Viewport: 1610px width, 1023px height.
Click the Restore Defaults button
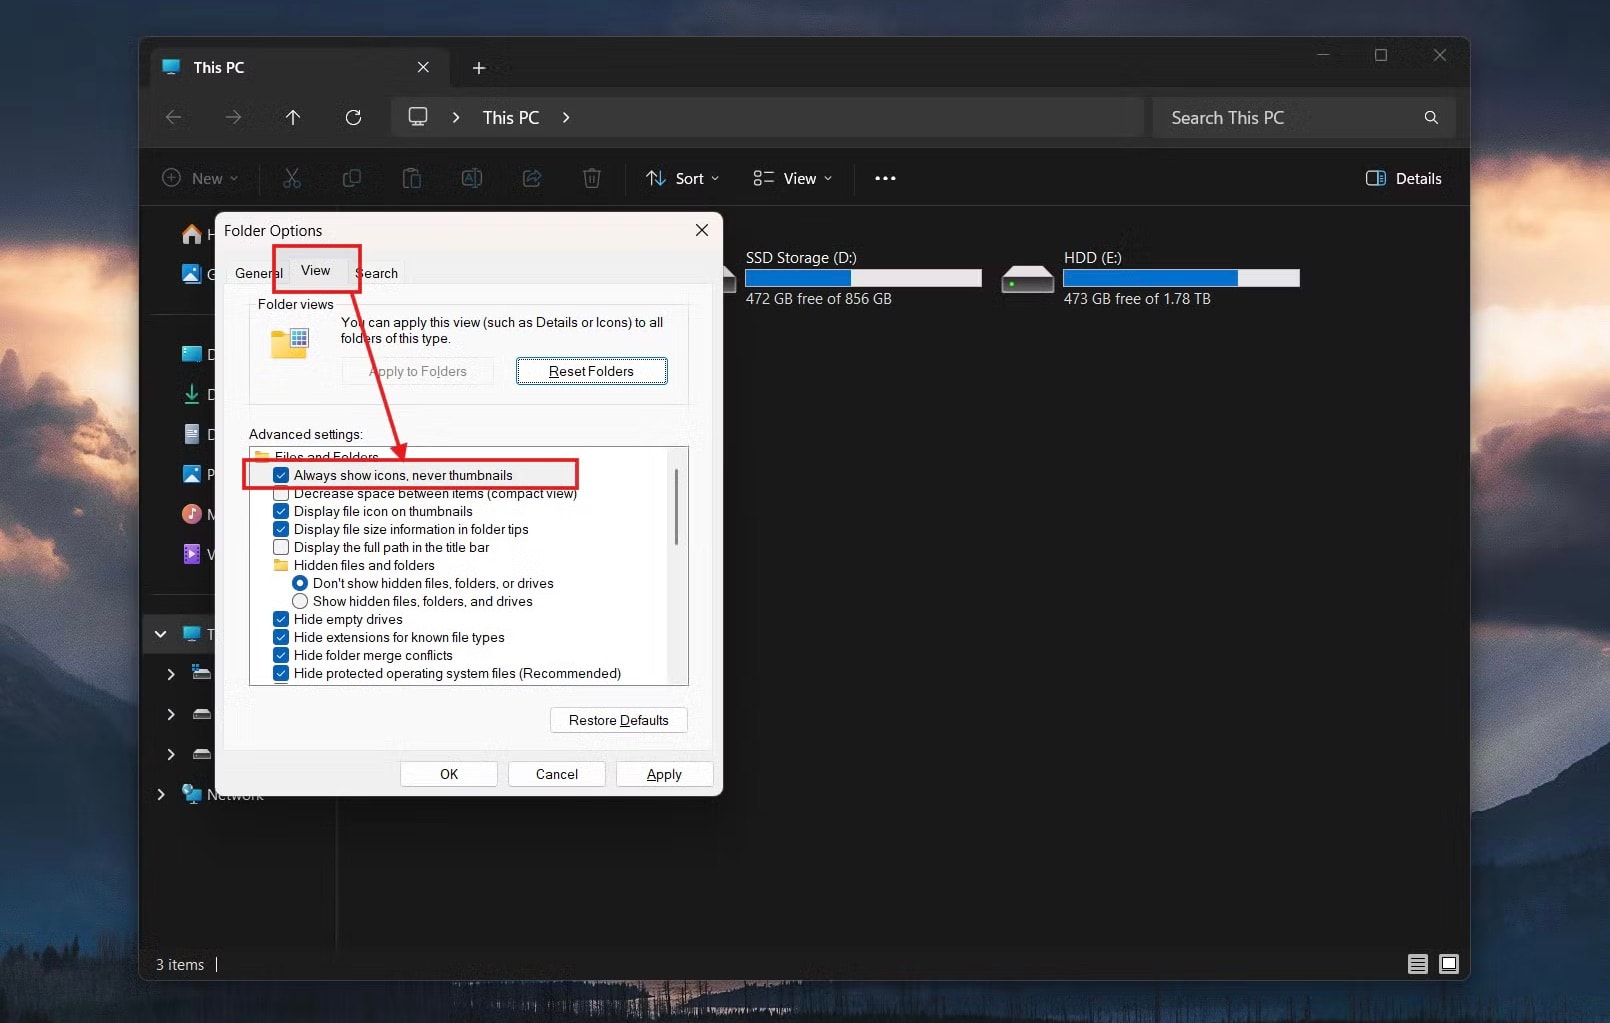tap(618, 720)
